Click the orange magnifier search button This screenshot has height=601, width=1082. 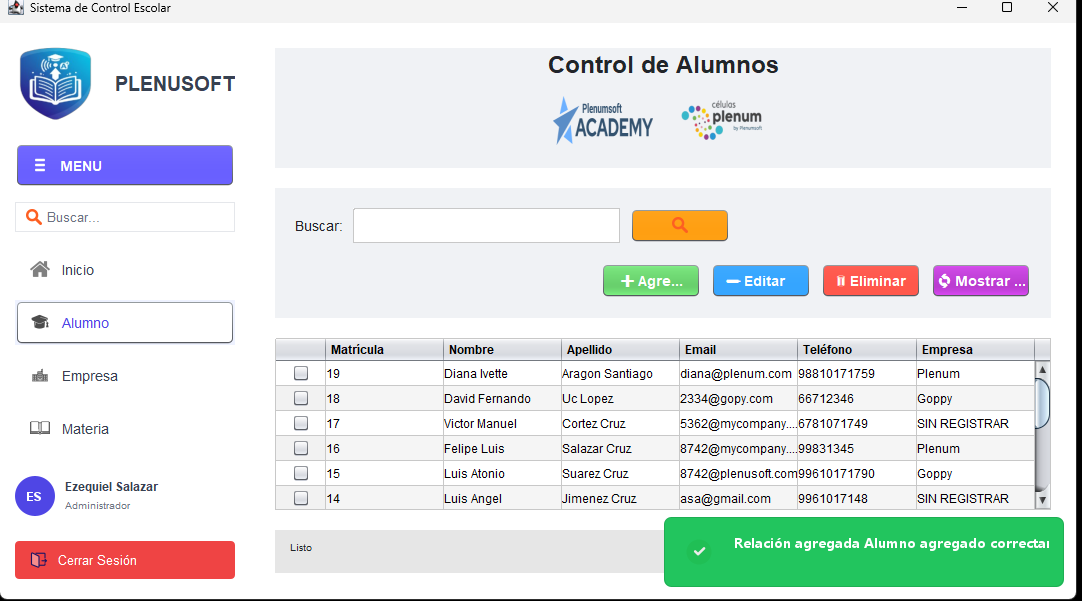(x=679, y=225)
